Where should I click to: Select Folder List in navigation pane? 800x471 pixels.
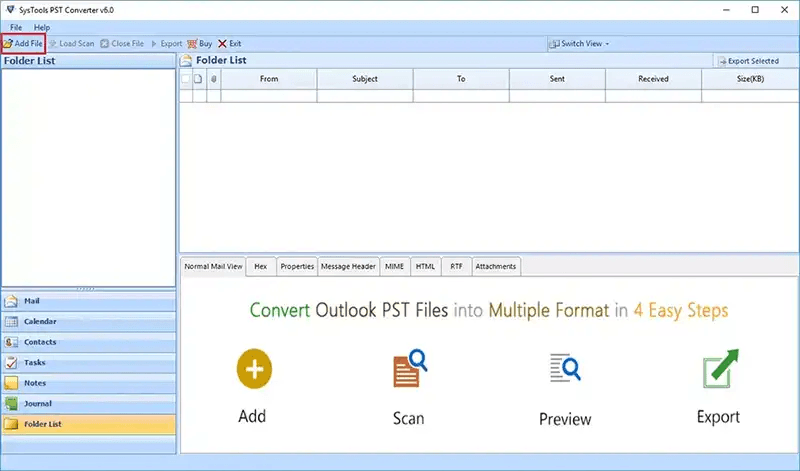[89, 424]
